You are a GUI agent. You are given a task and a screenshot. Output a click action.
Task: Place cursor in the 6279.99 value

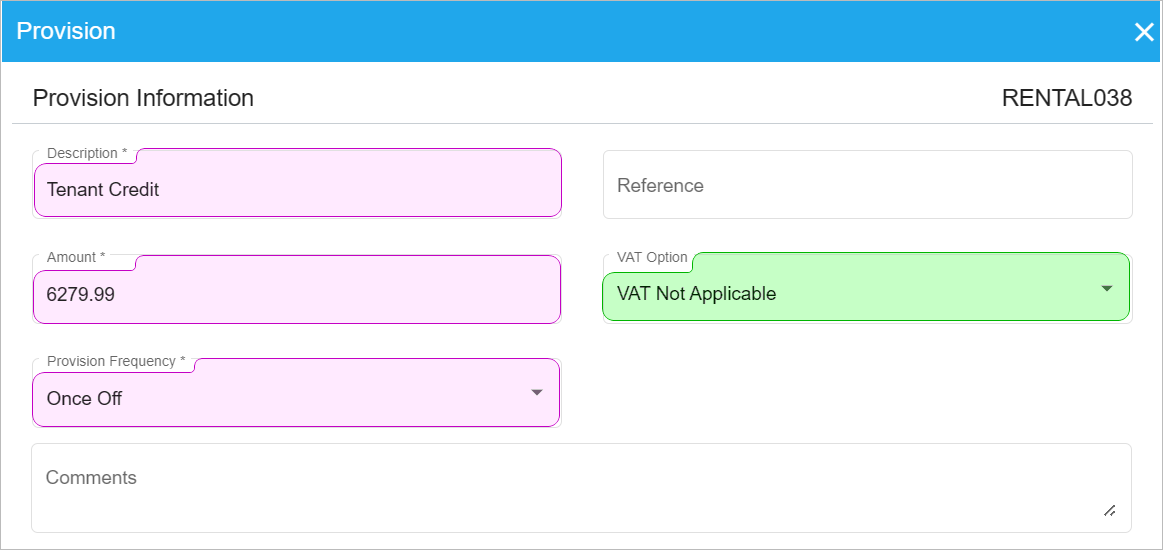click(x=81, y=294)
